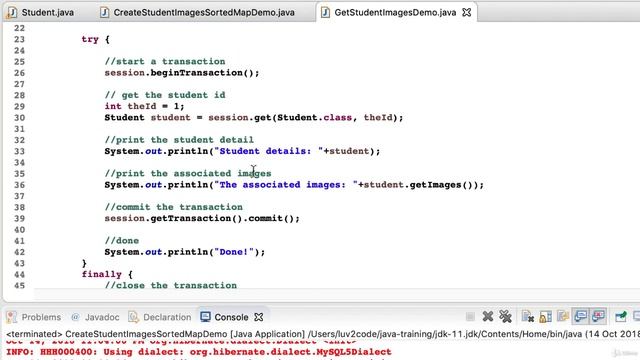Toggle the Scroll Lock icon in Console

pyautogui.click(x=545, y=316)
